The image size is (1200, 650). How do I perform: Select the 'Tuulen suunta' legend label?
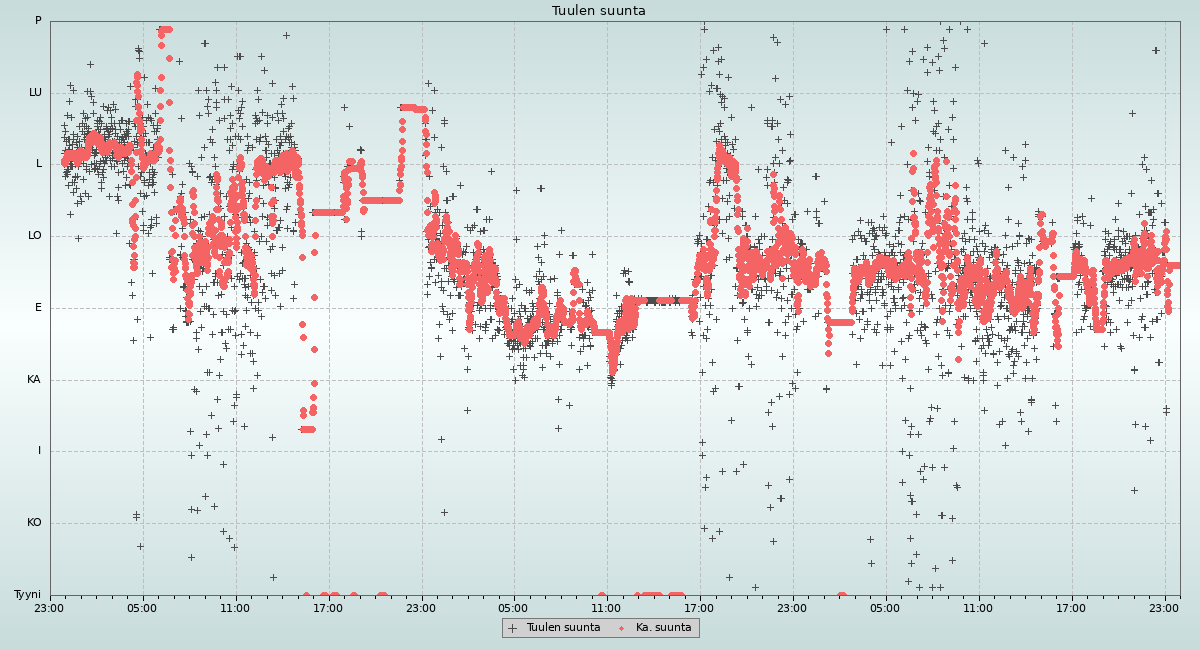coord(563,628)
